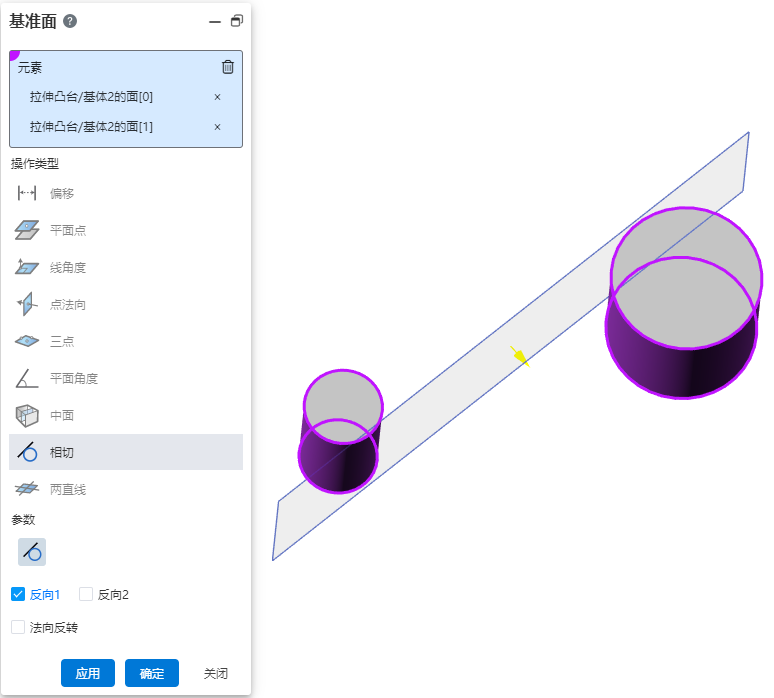Select list row 拉伸凸台/基体2的面[1]
This screenshot has width=774, height=698.
click(x=126, y=127)
